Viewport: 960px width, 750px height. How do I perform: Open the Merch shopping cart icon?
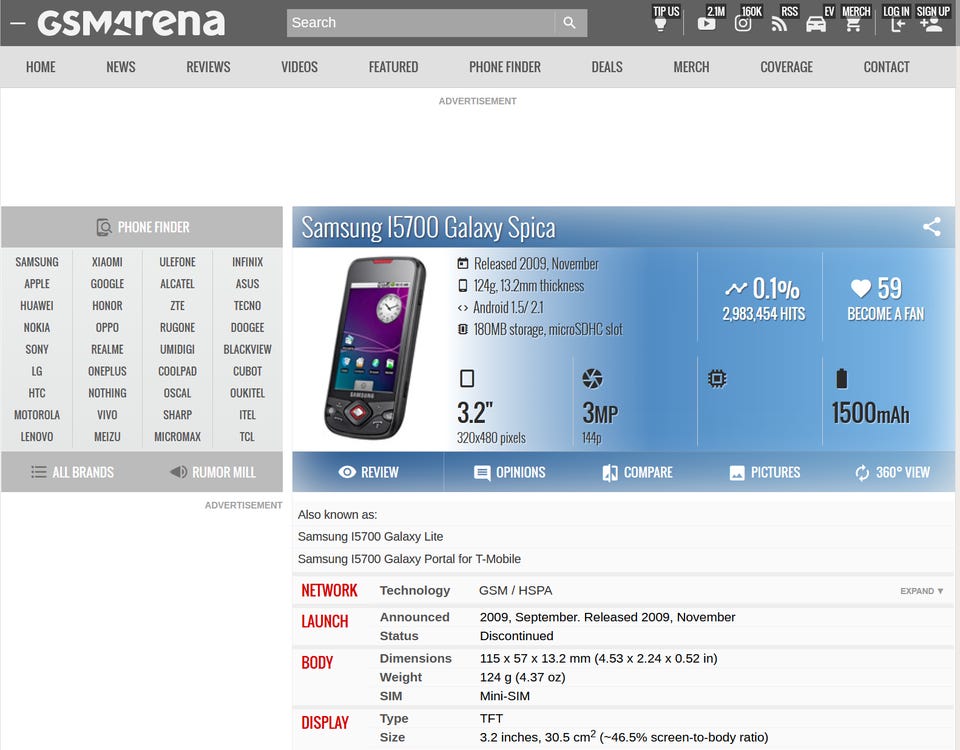853,24
